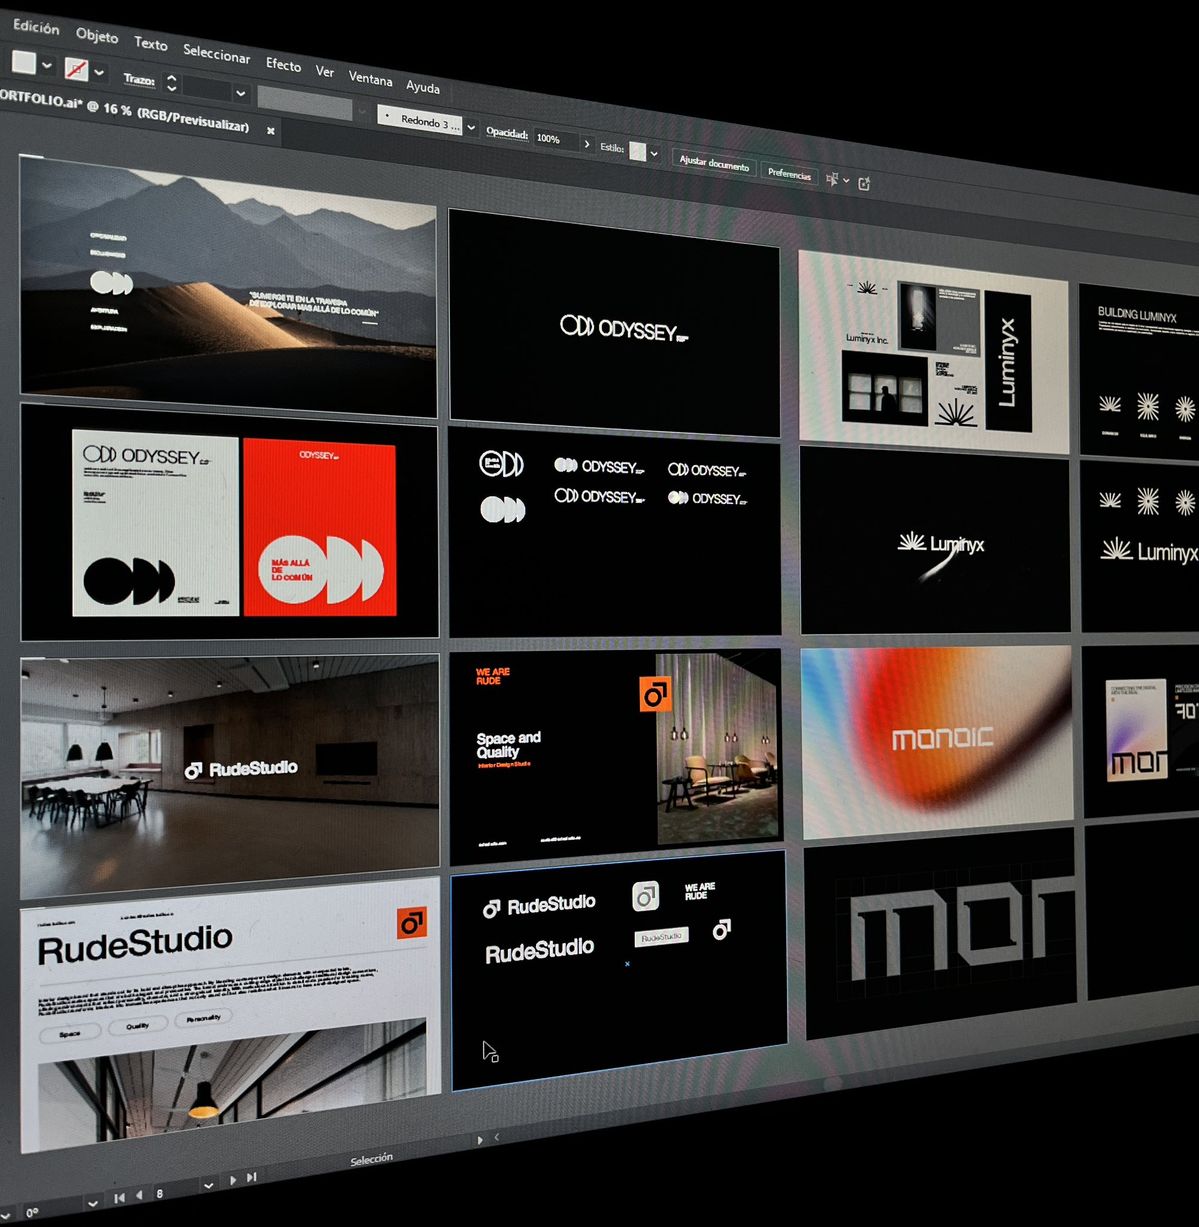This screenshot has height=1227, width=1199.
Task: Open the Estilo dropdown arrow
Action: 654,154
